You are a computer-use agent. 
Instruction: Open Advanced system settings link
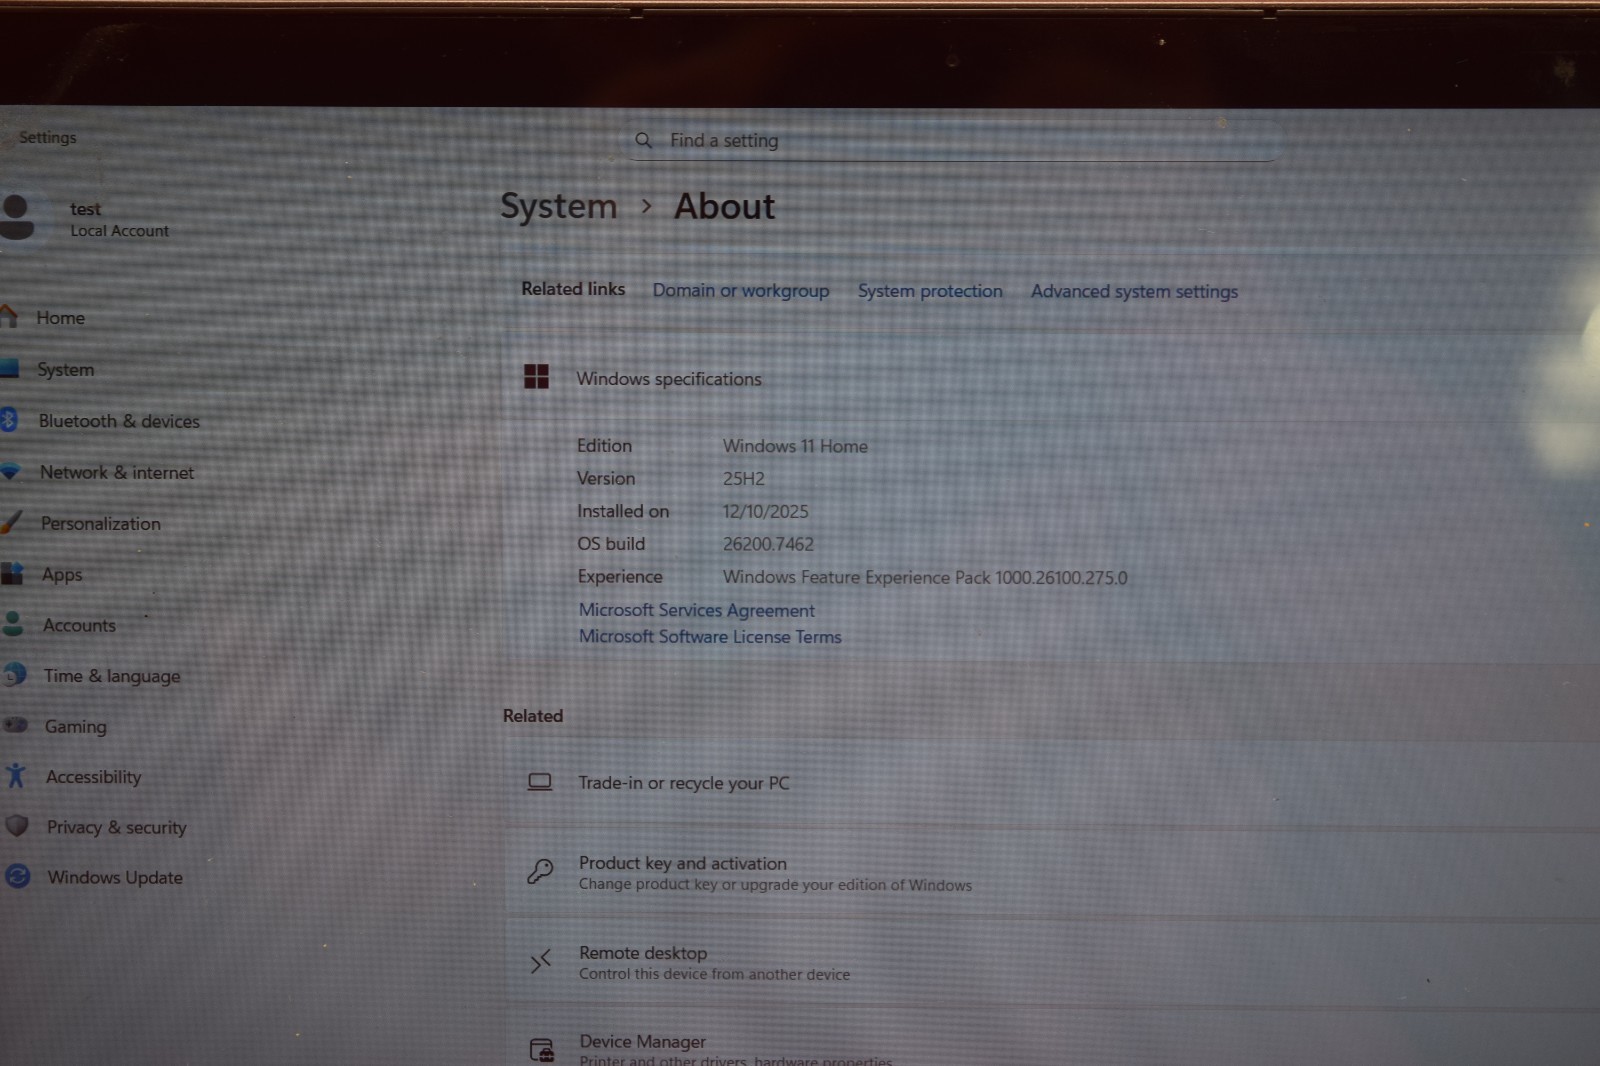pos(1134,291)
